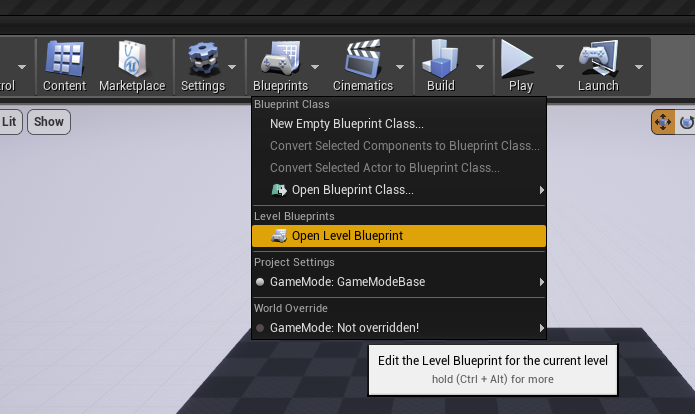The image size is (695, 414).
Task: Click the Blueprints gamepad toolbar icon
Action: [281, 58]
